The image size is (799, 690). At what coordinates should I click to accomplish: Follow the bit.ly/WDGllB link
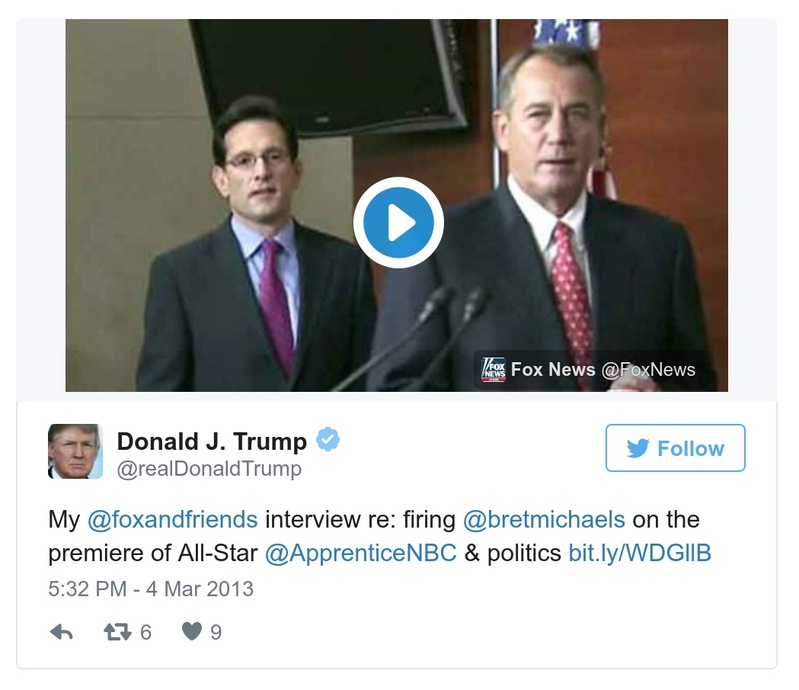point(639,552)
